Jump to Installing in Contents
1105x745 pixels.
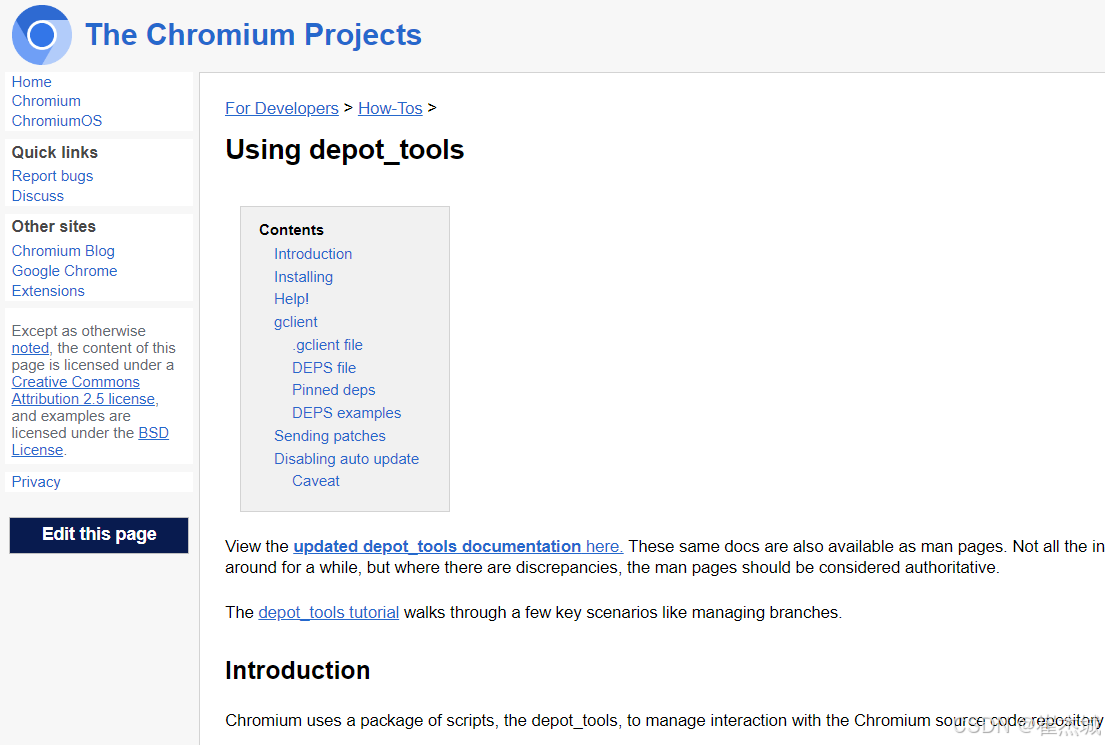click(x=303, y=277)
